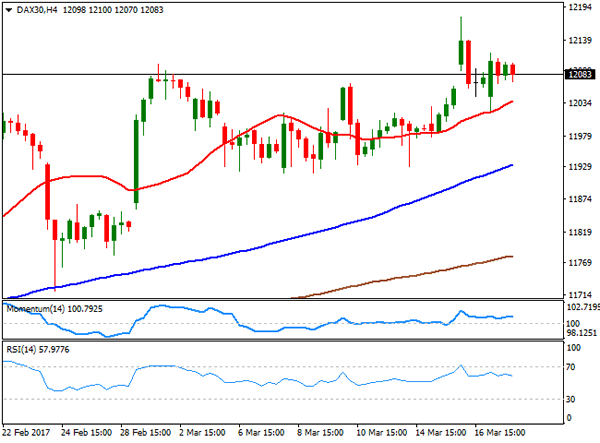Select the 28 Feb 15:00 time label

(145, 433)
